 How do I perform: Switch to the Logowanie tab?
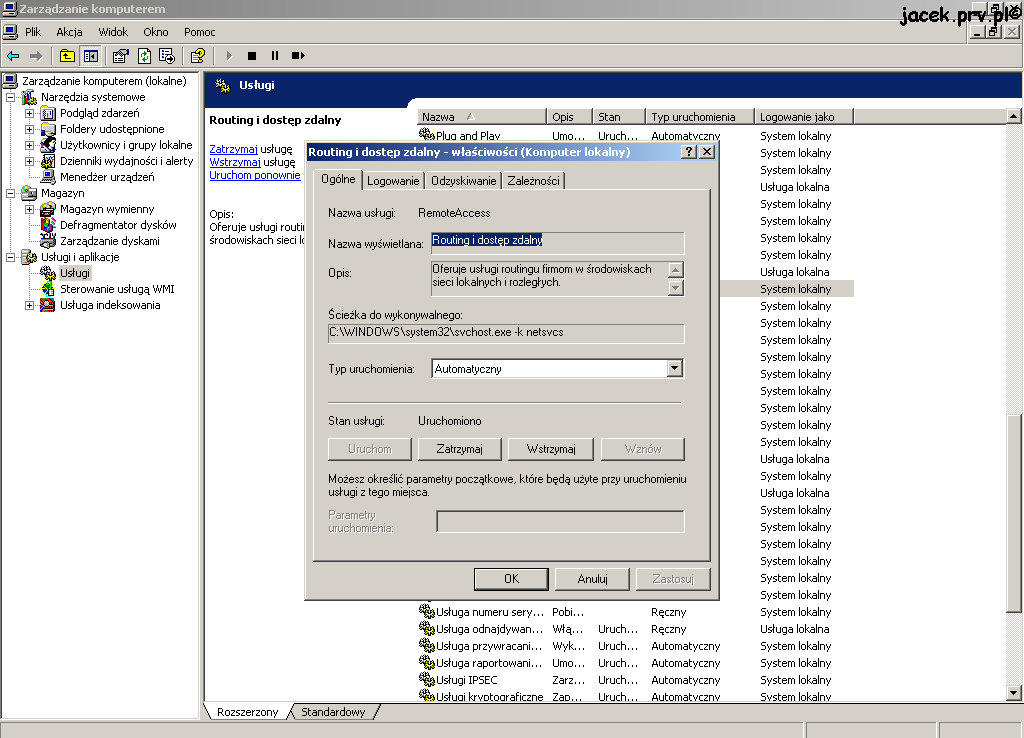point(393,181)
